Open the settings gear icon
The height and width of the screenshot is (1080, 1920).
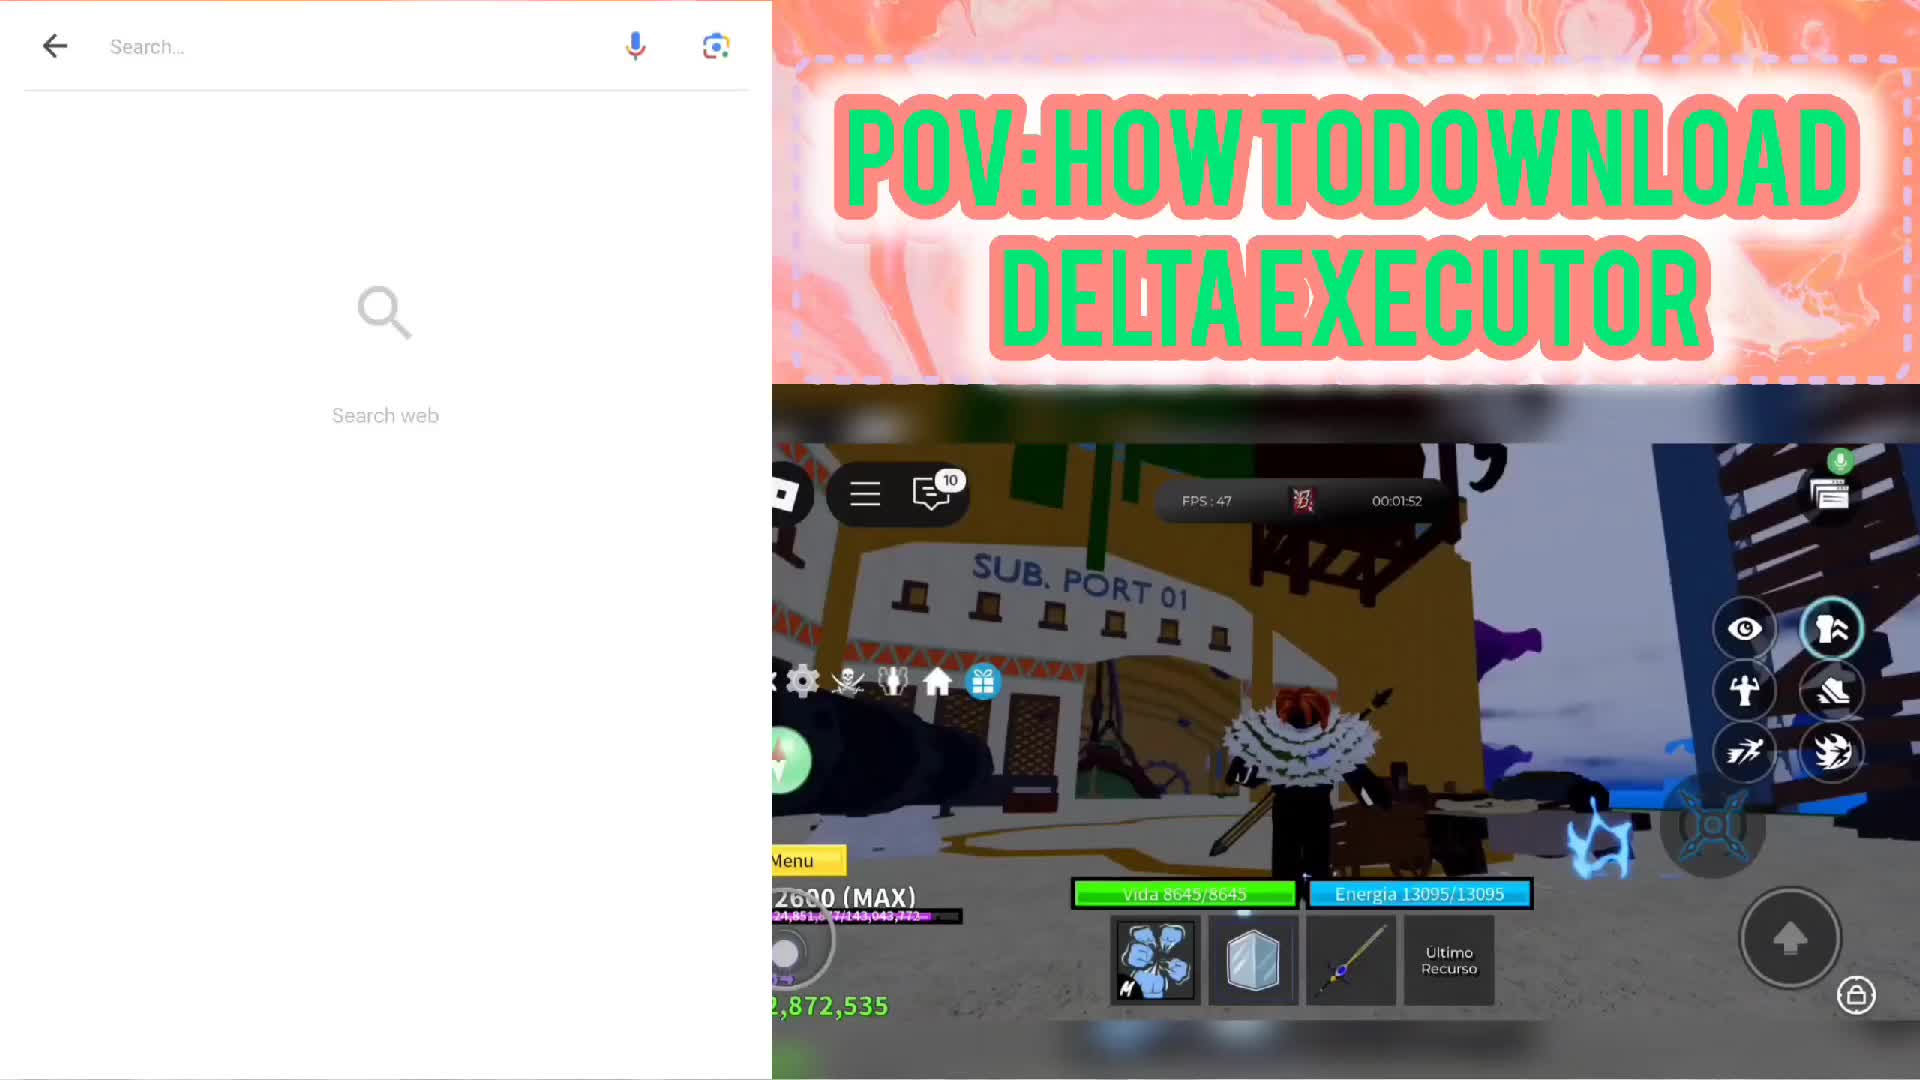point(803,681)
